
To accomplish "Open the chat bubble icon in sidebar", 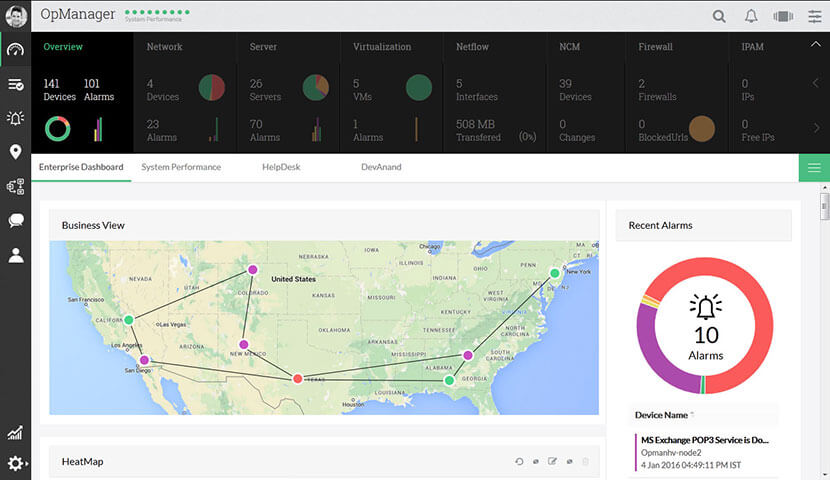I will 15,221.
